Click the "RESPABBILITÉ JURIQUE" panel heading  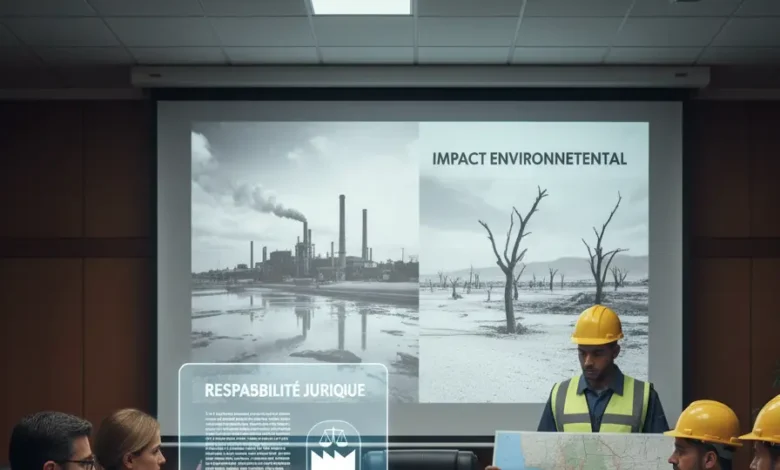(284, 389)
